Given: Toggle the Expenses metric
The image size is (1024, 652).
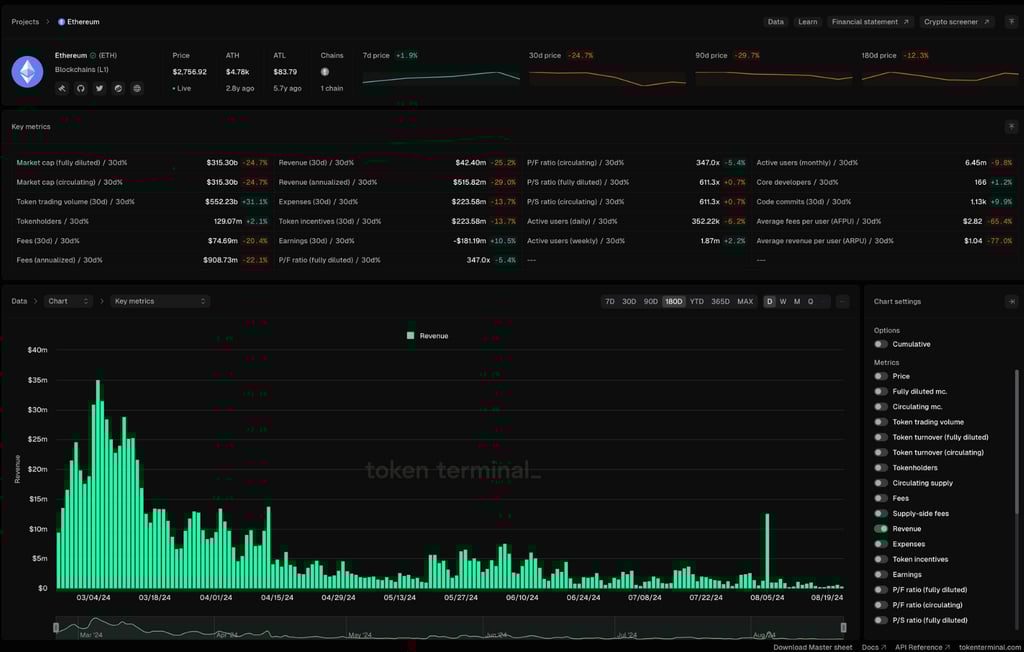Looking at the screenshot, I should tap(881, 544).
